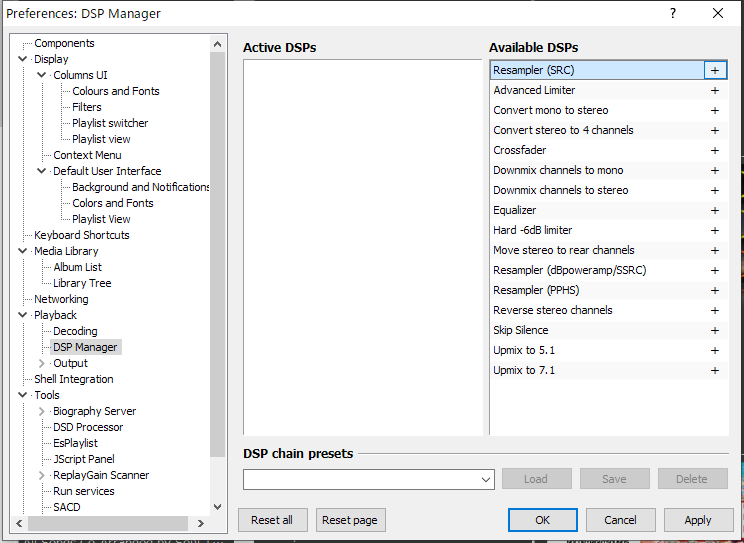Collapse the Playback tree section

click(23, 315)
